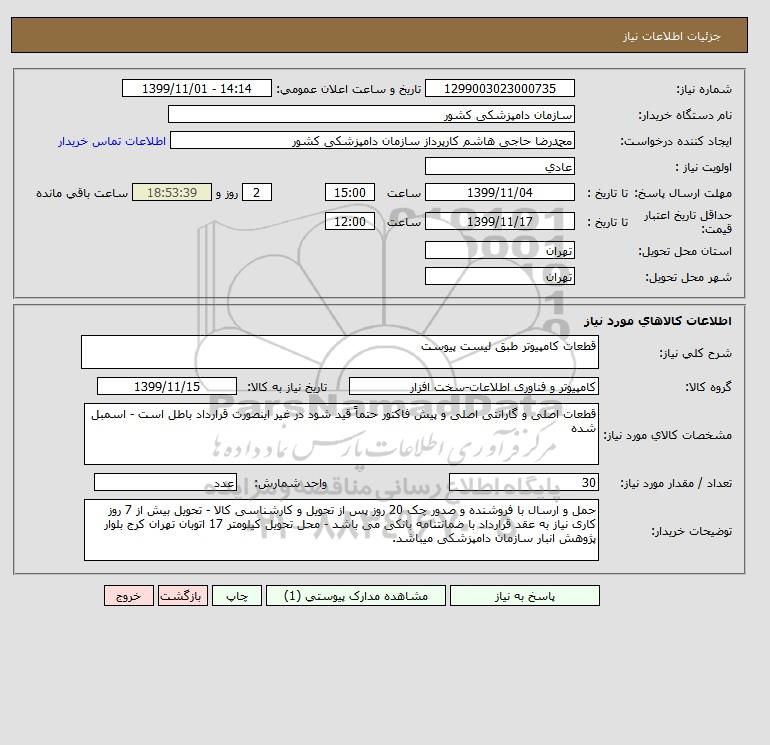The width and height of the screenshot is (770, 745).
Task: Click the پاسخ به نیاز button
Action: pos(524,596)
